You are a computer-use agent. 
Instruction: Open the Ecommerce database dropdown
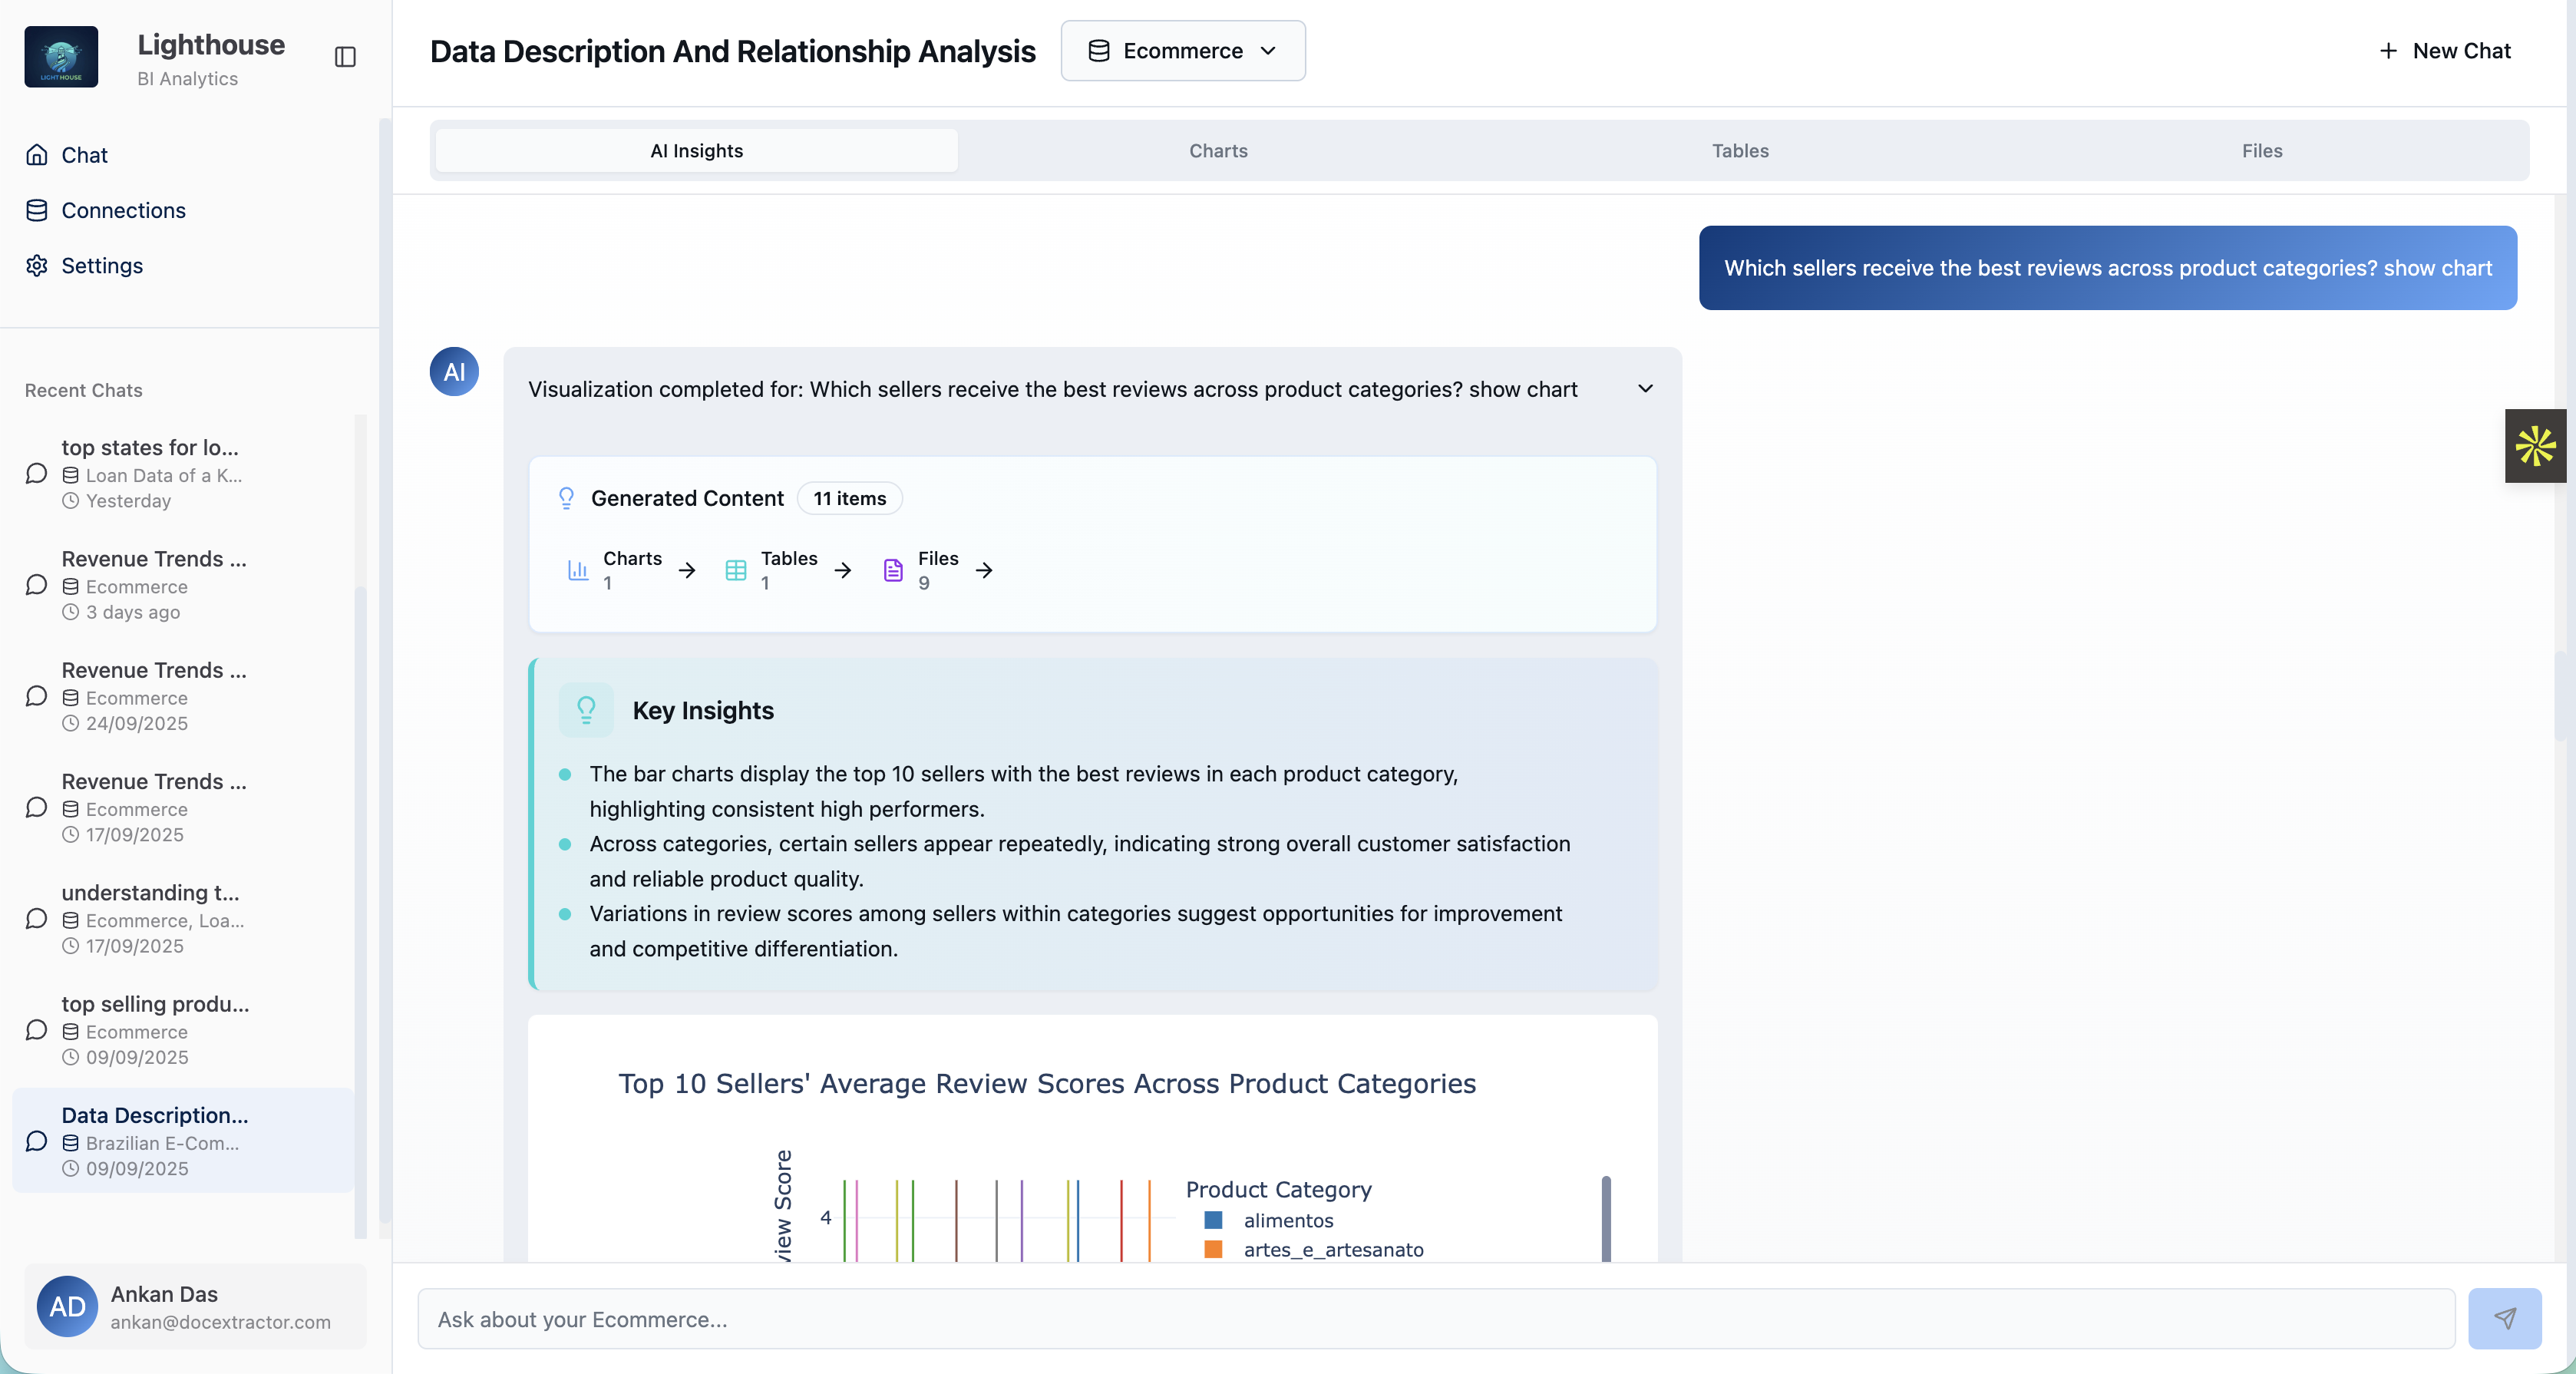(1183, 51)
